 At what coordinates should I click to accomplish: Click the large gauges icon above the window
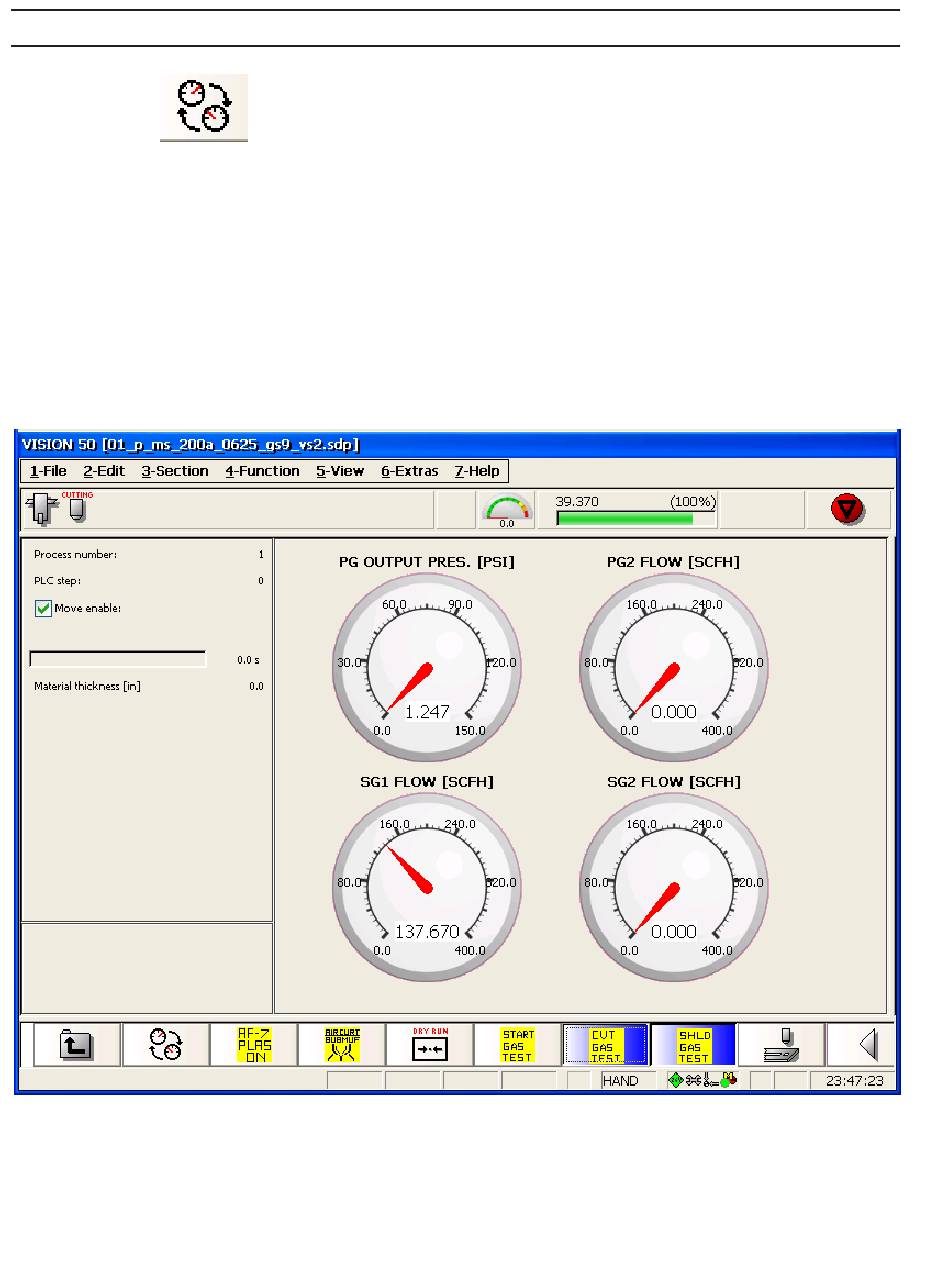[x=204, y=107]
